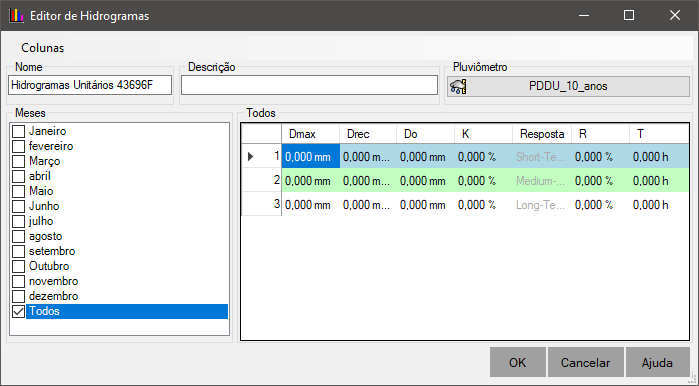Check the Outubro checkbox
This screenshot has height=386, width=699.
[x=18, y=266]
